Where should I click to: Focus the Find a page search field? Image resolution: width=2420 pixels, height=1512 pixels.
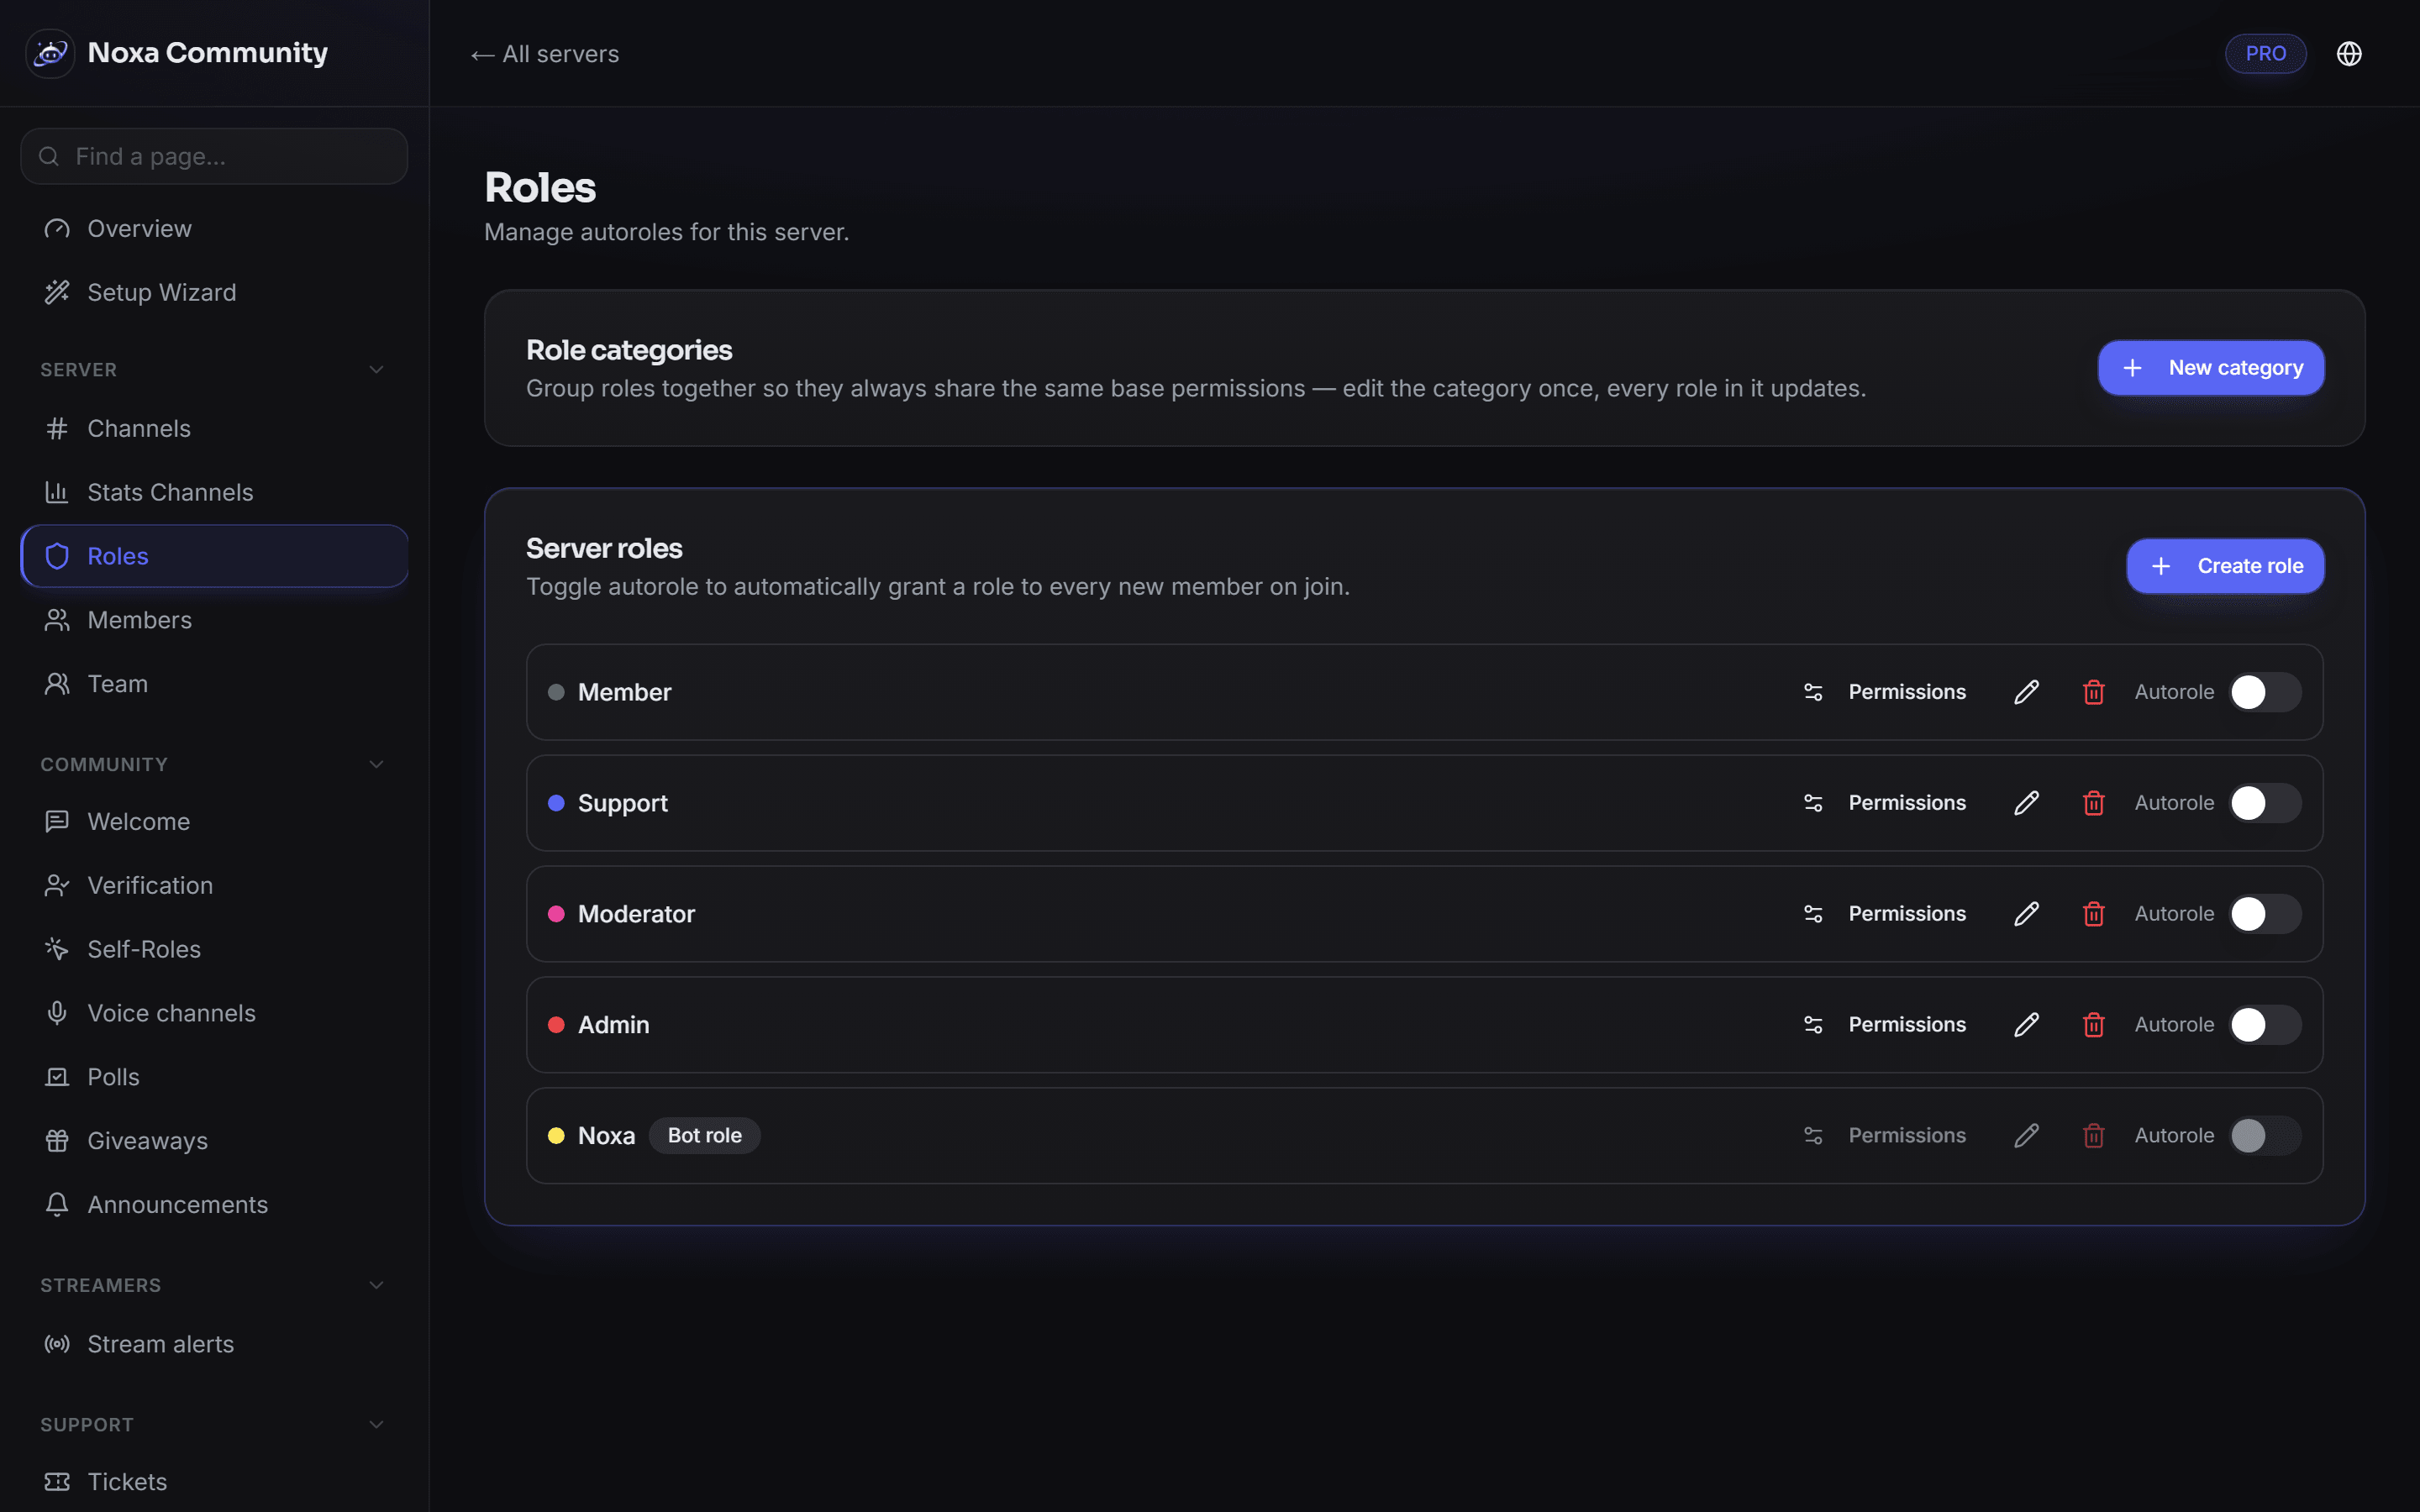tap(214, 156)
